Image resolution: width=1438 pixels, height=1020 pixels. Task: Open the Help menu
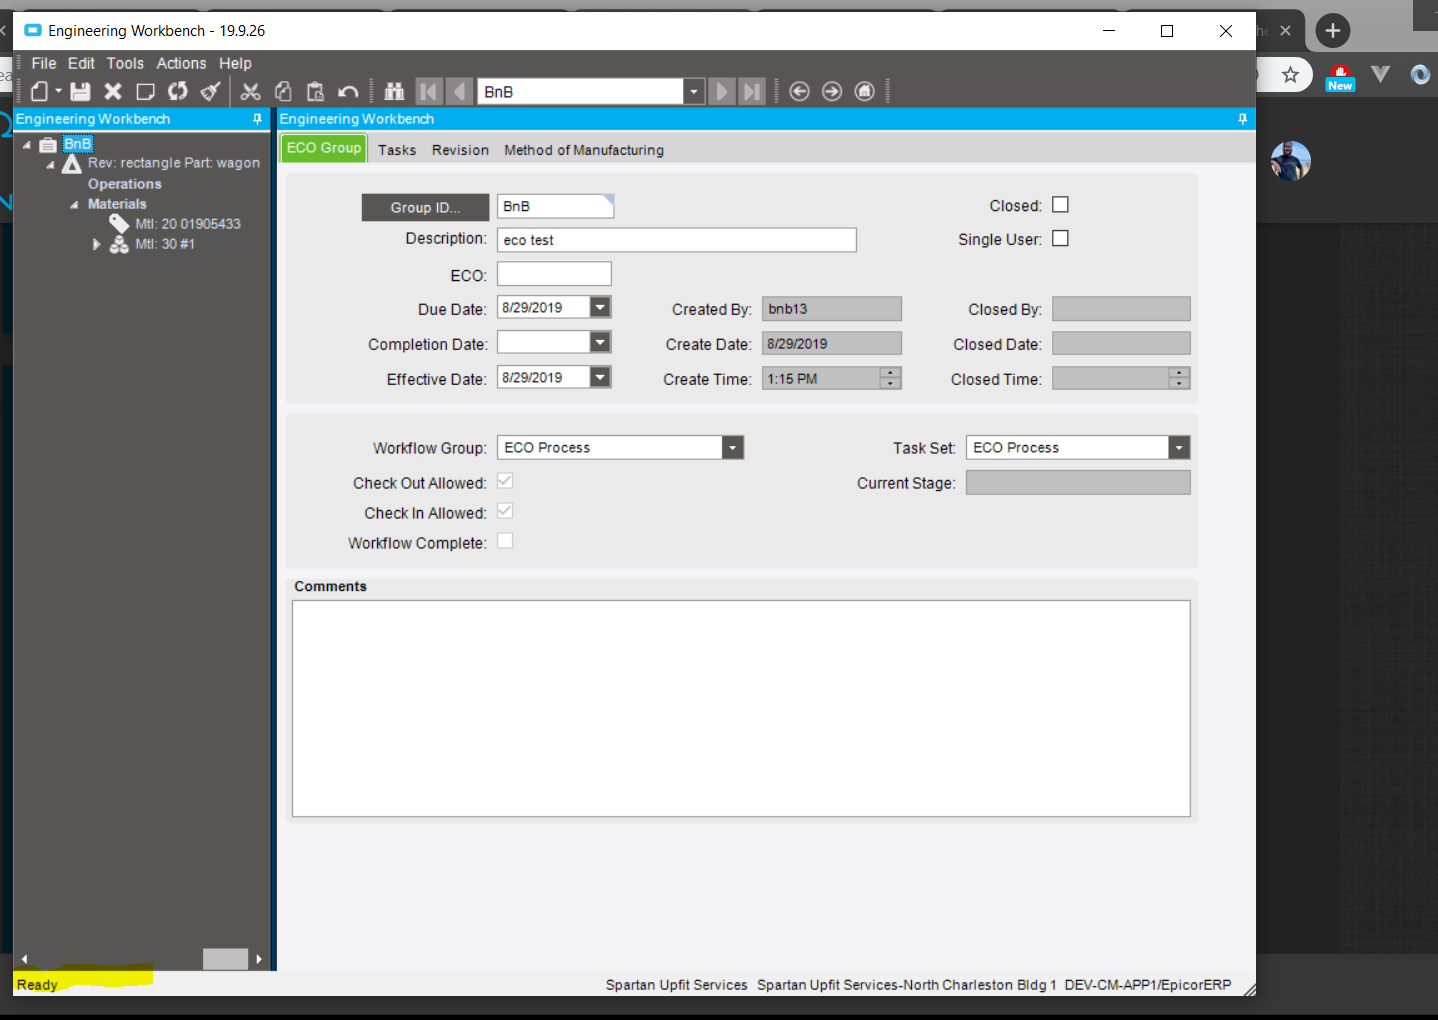[235, 63]
